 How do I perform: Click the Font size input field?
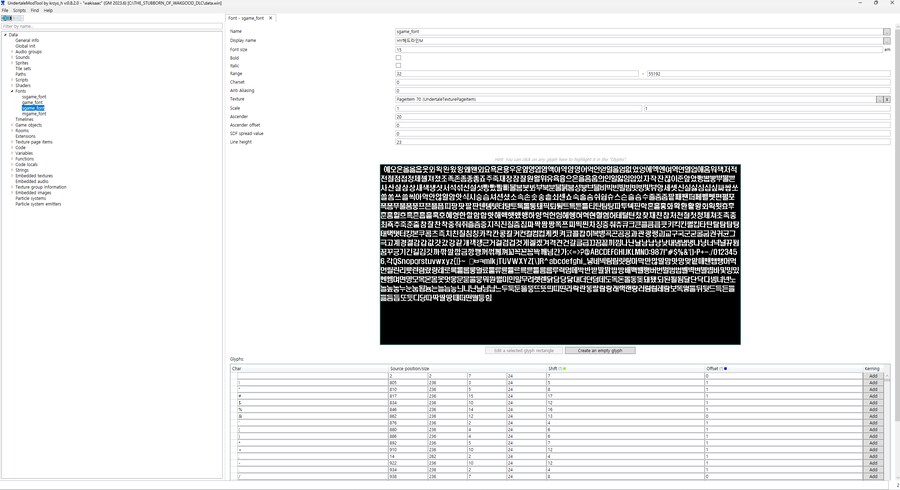pos(638,49)
